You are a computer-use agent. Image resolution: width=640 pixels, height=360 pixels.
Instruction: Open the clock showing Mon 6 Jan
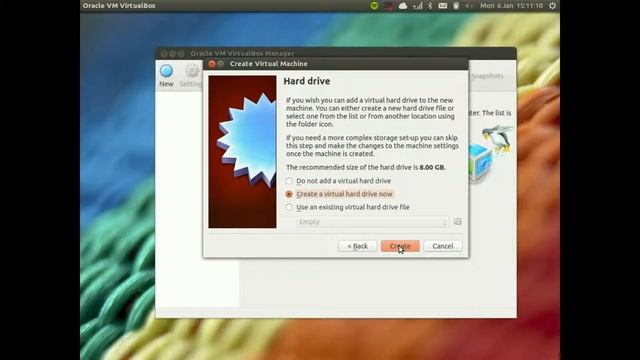511,6
